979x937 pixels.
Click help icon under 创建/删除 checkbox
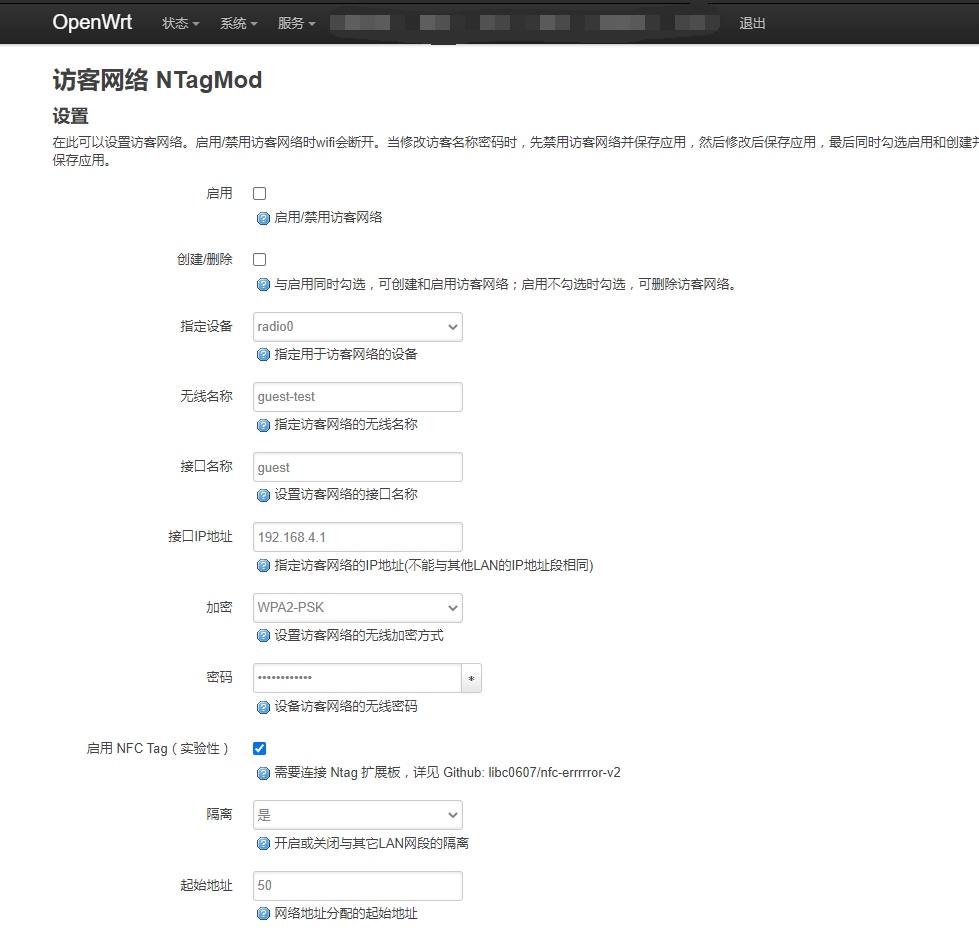pyautogui.click(x=263, y=285)
